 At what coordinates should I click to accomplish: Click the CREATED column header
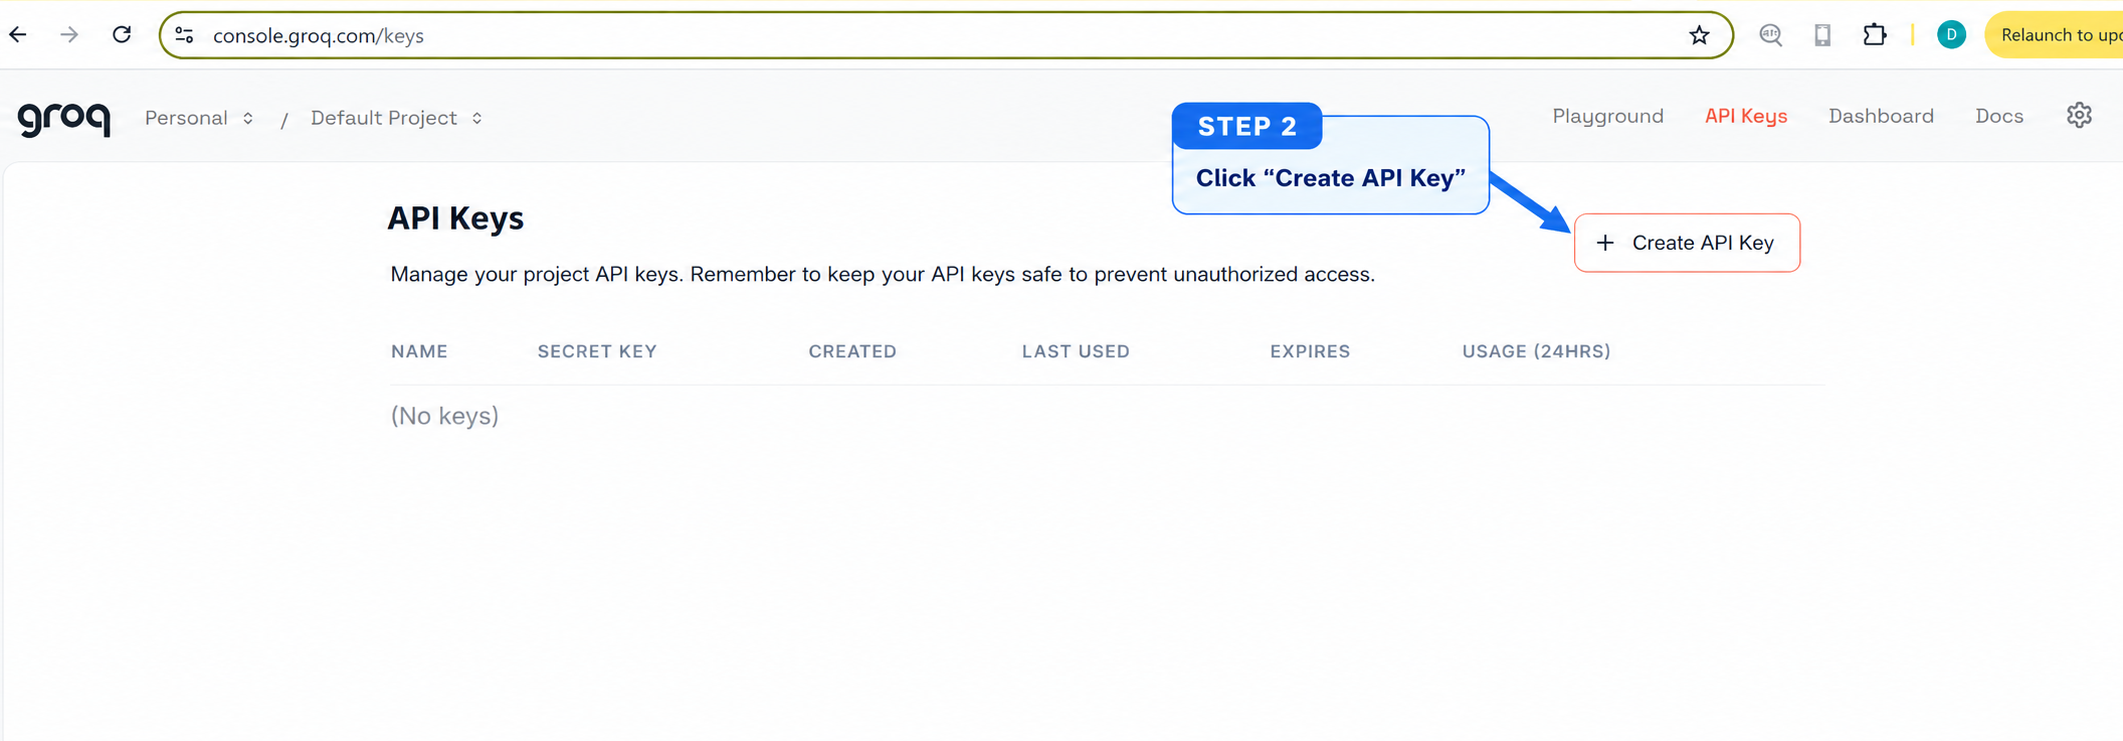point(852,351)
